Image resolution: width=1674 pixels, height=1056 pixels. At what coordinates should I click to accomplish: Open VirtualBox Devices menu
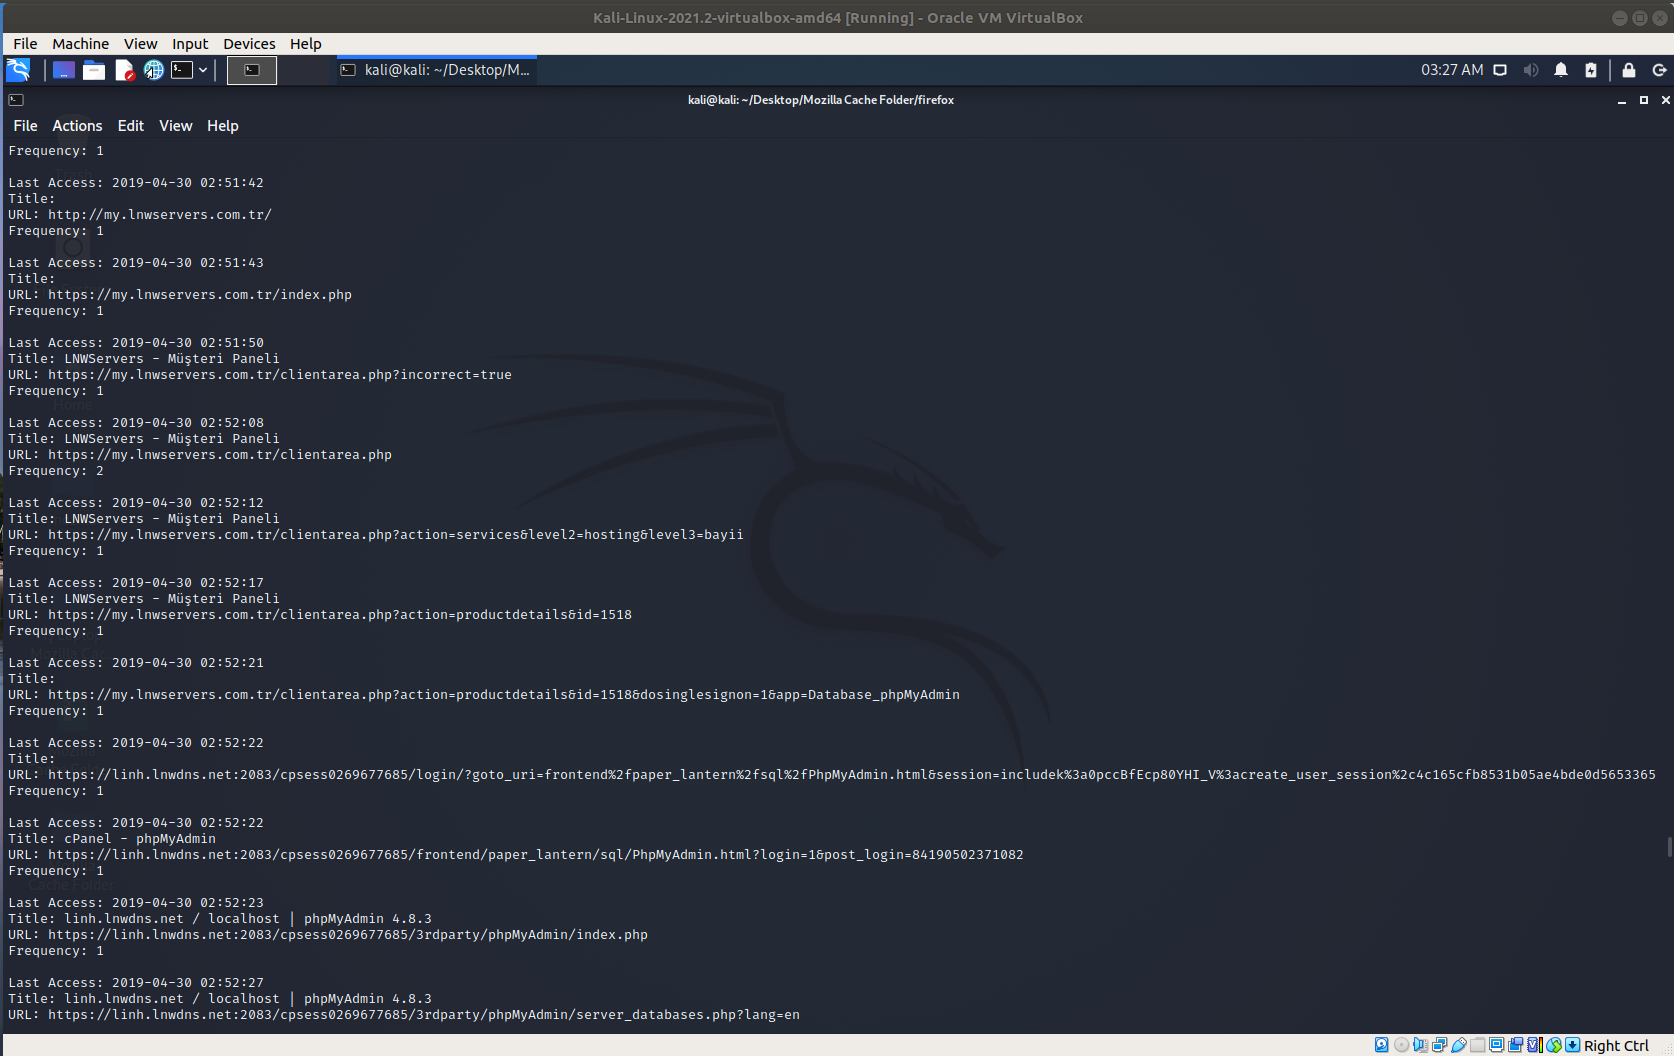pyautogui.click(x=249, y=44)
